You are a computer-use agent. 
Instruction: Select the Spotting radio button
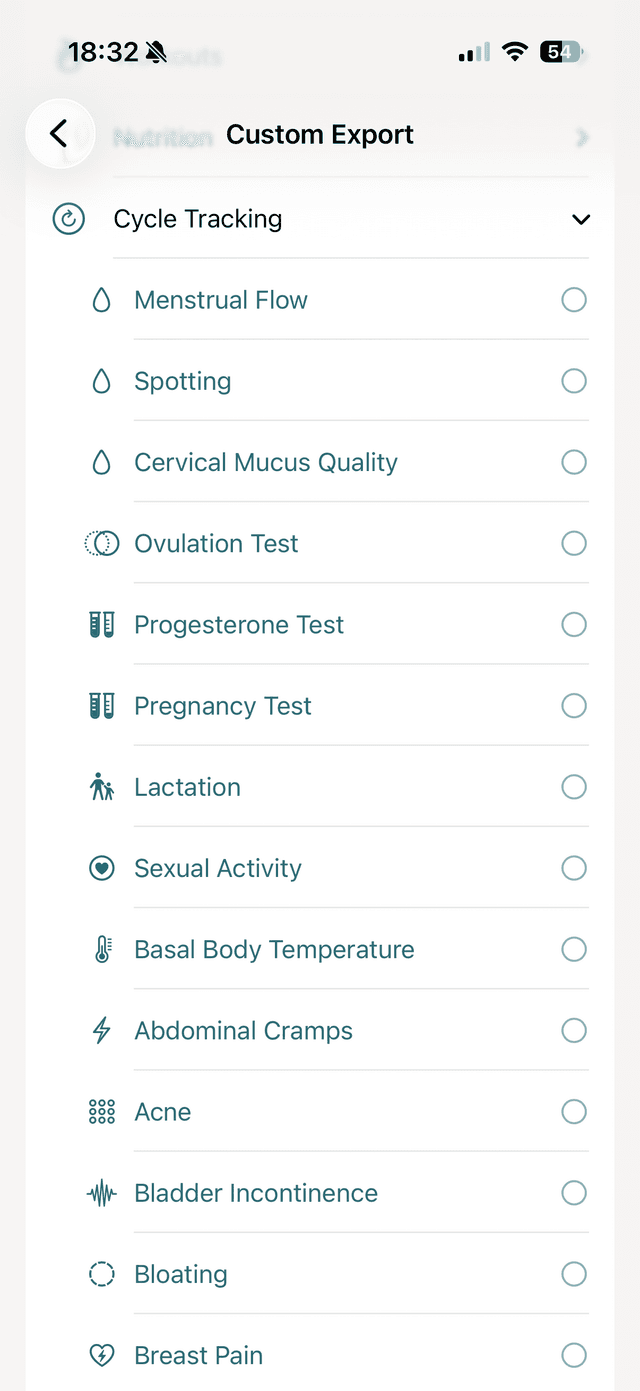point(574,381)
